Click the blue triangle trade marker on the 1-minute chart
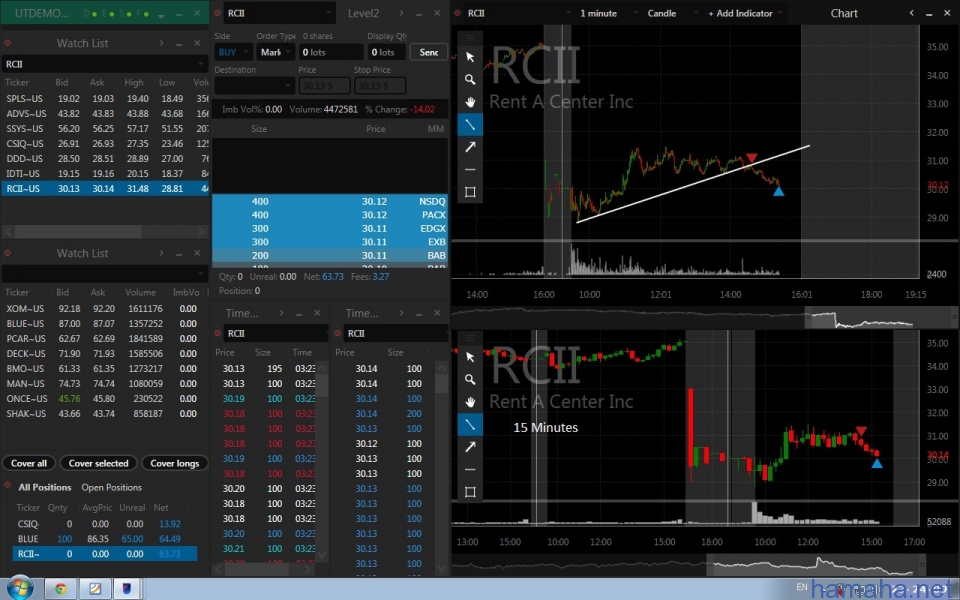The height and width of the screenshot is (600, 960). pyautogui.click(x=779, y=192)
